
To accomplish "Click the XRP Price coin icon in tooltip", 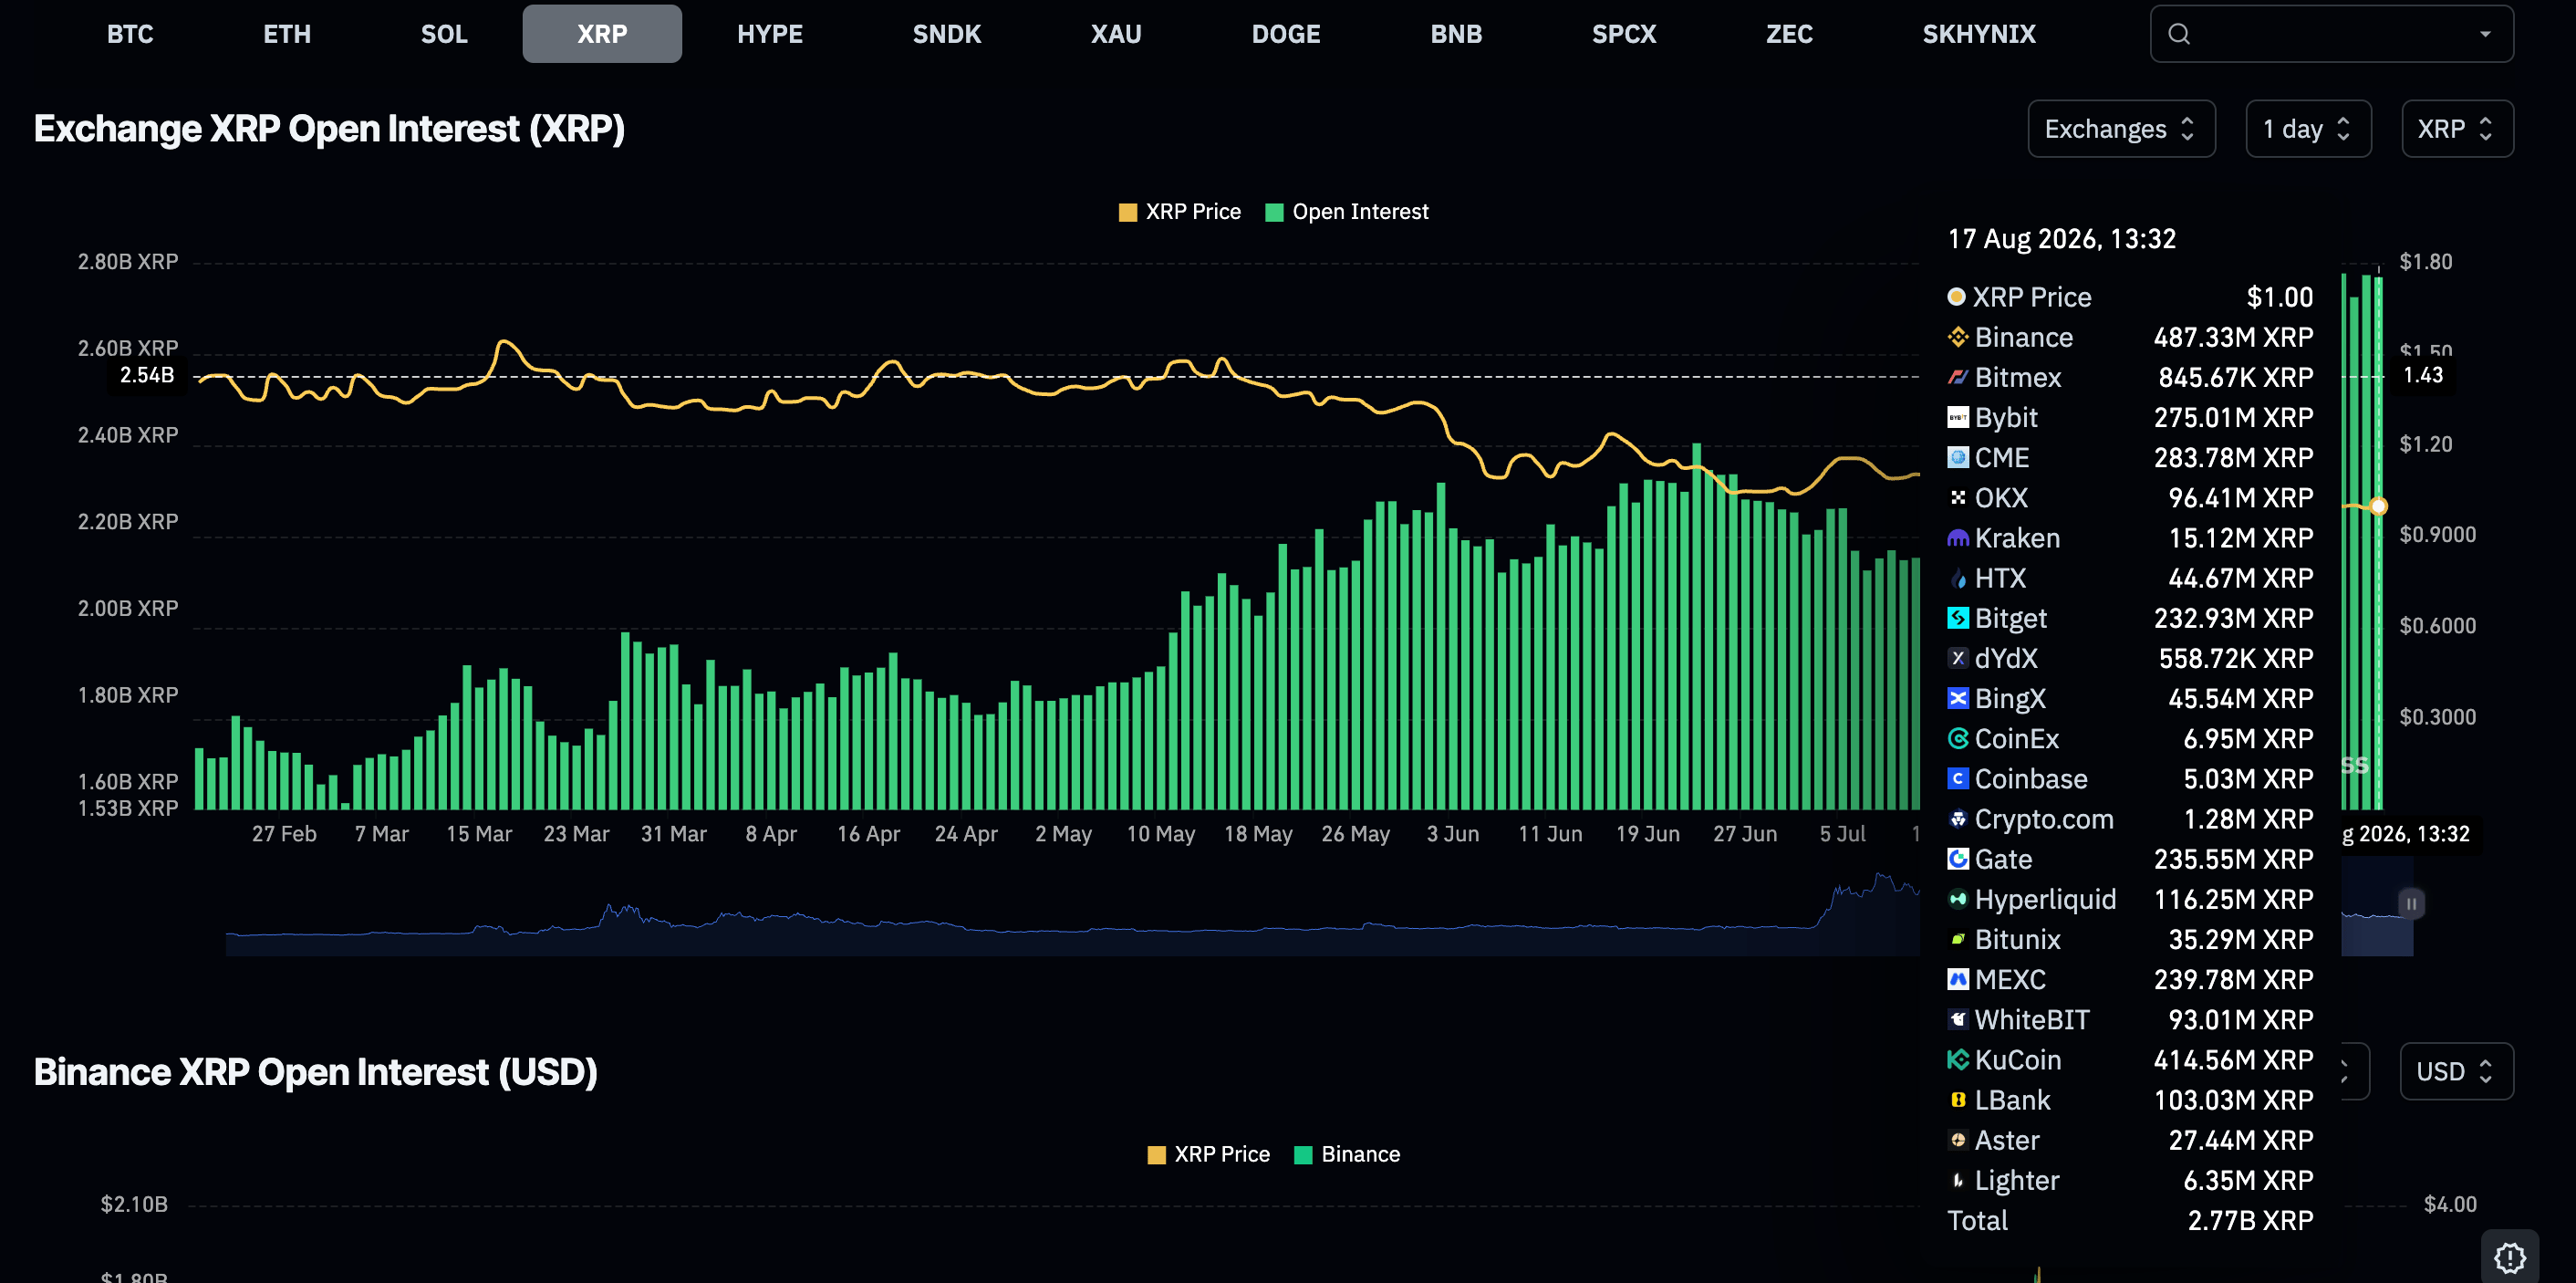I will click(x=1956, y=297).
